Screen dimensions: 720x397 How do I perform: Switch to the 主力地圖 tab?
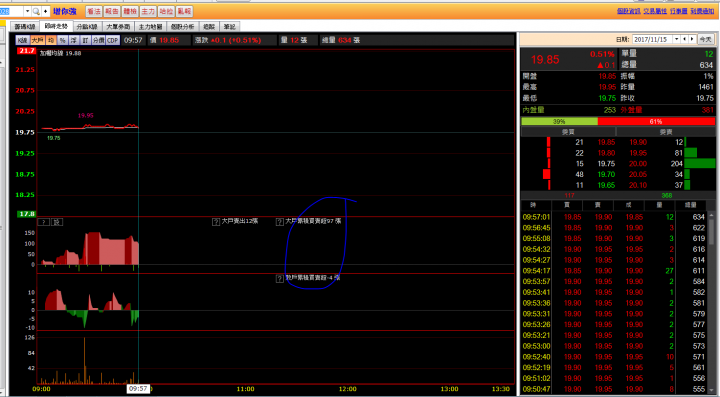click(150, 27)
